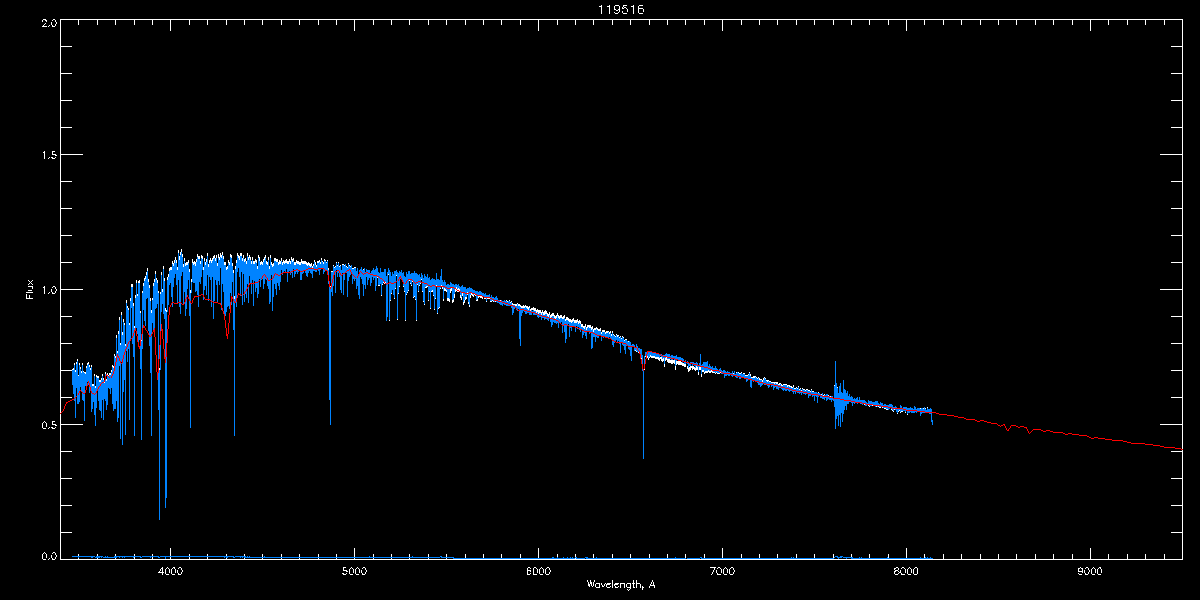Click the 4000 wavelength tick label
The width and height of the screenshot is (1200, 600).
click(171, 572)
